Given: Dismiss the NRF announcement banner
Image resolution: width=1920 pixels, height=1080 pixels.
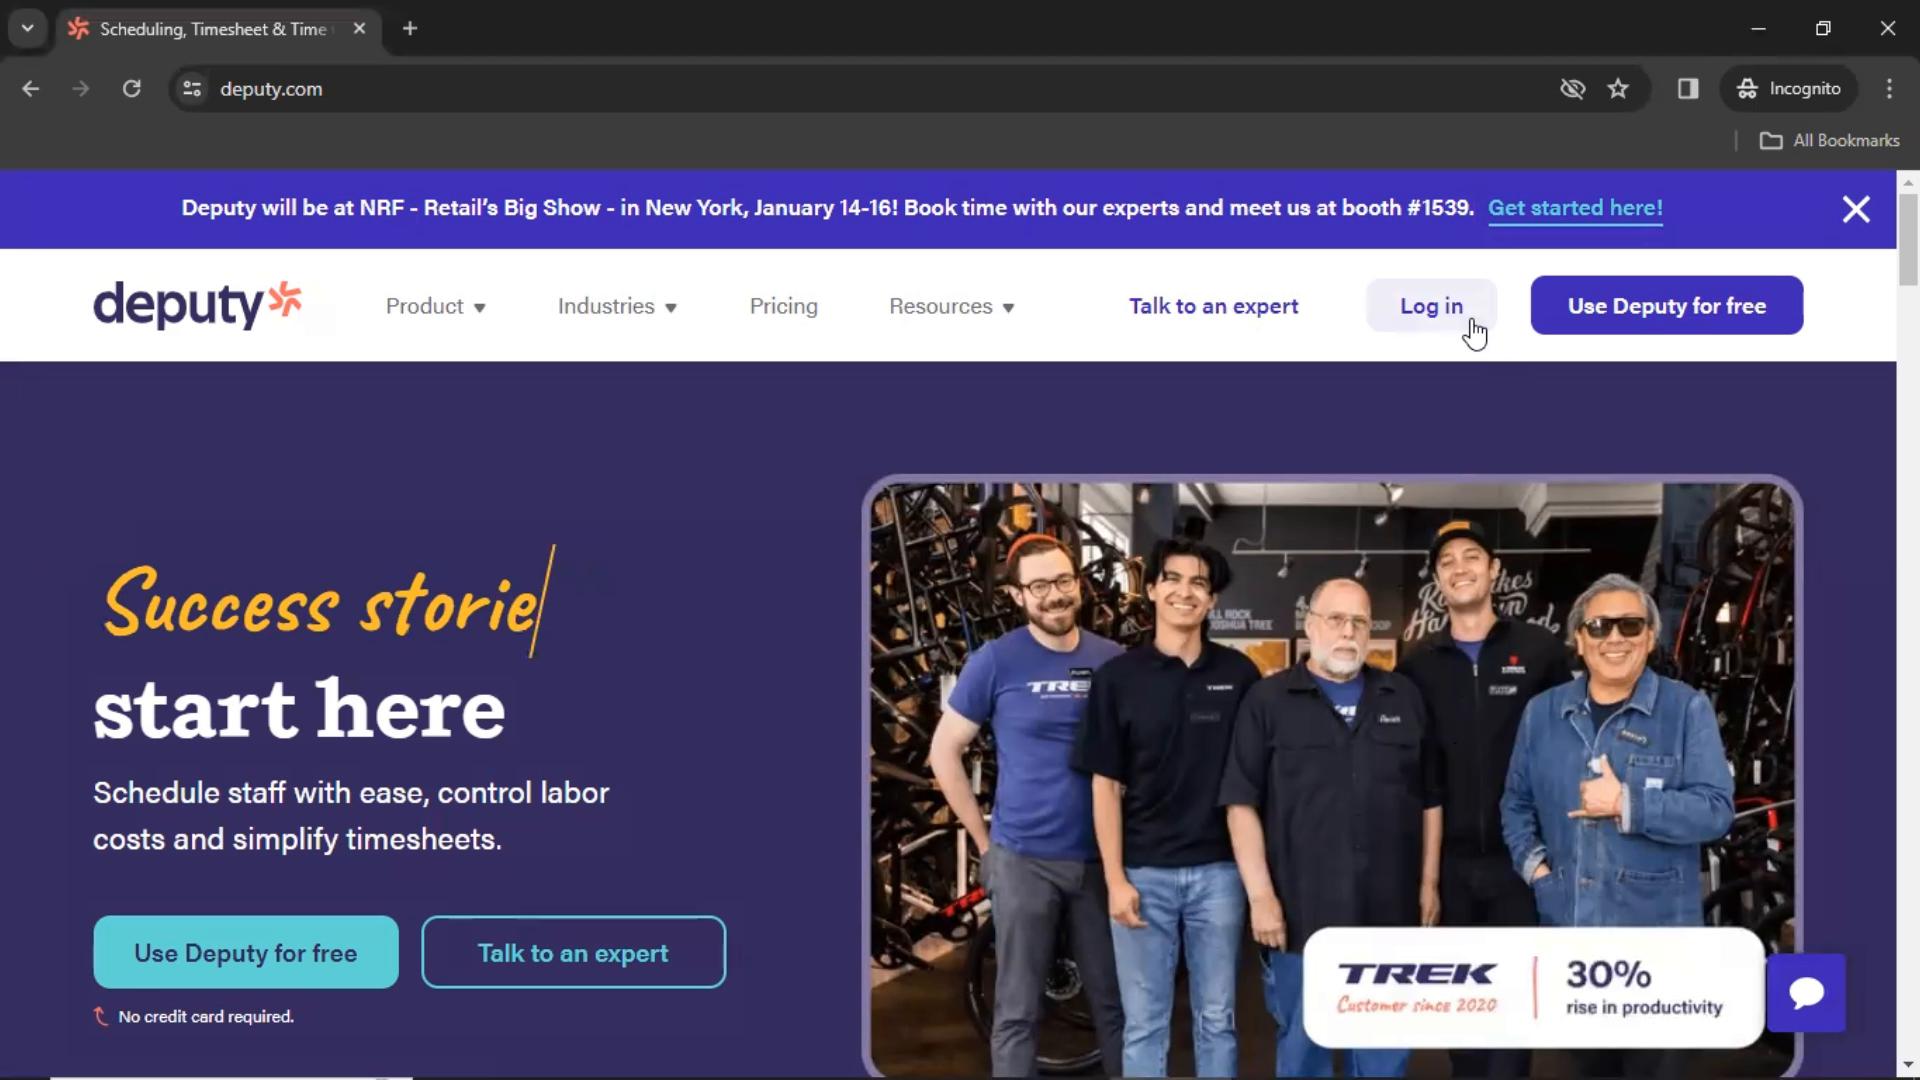Looking at the screenshot, I should coord(1855,208).
